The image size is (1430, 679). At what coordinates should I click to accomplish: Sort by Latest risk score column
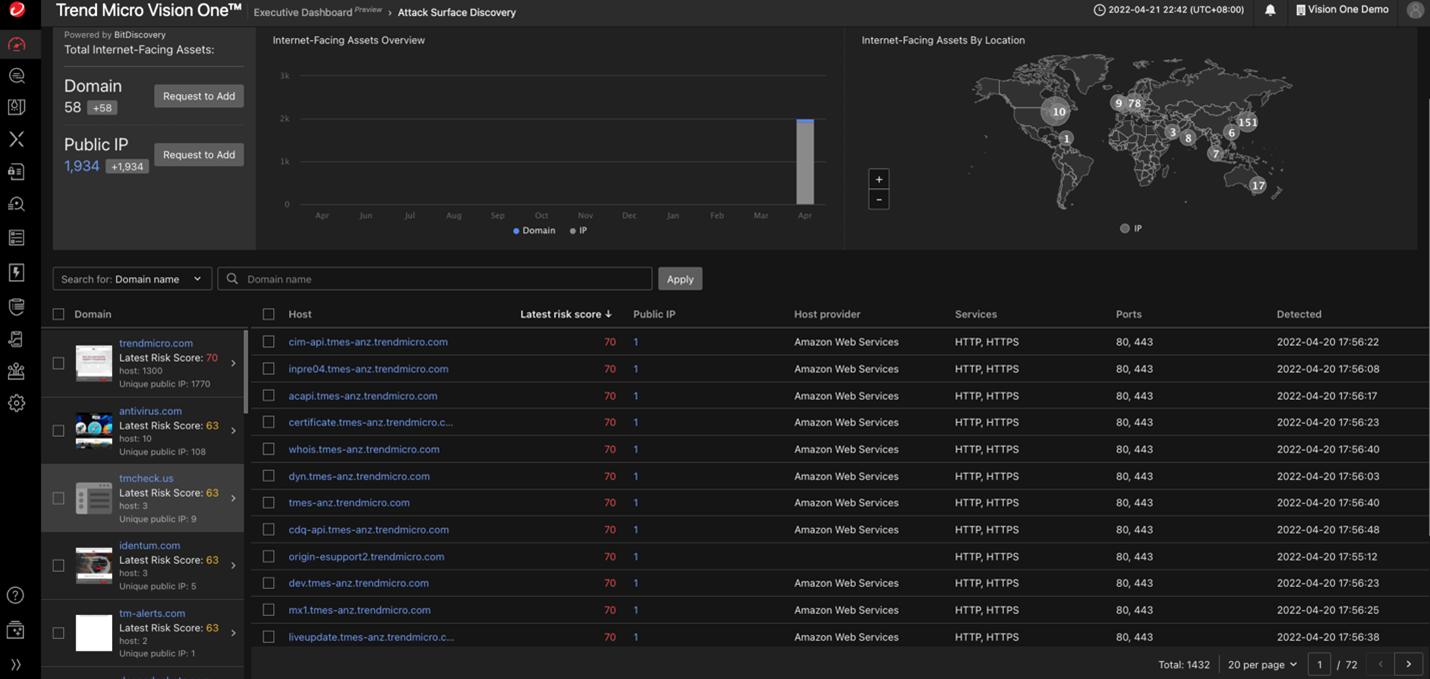coord(565,314)
